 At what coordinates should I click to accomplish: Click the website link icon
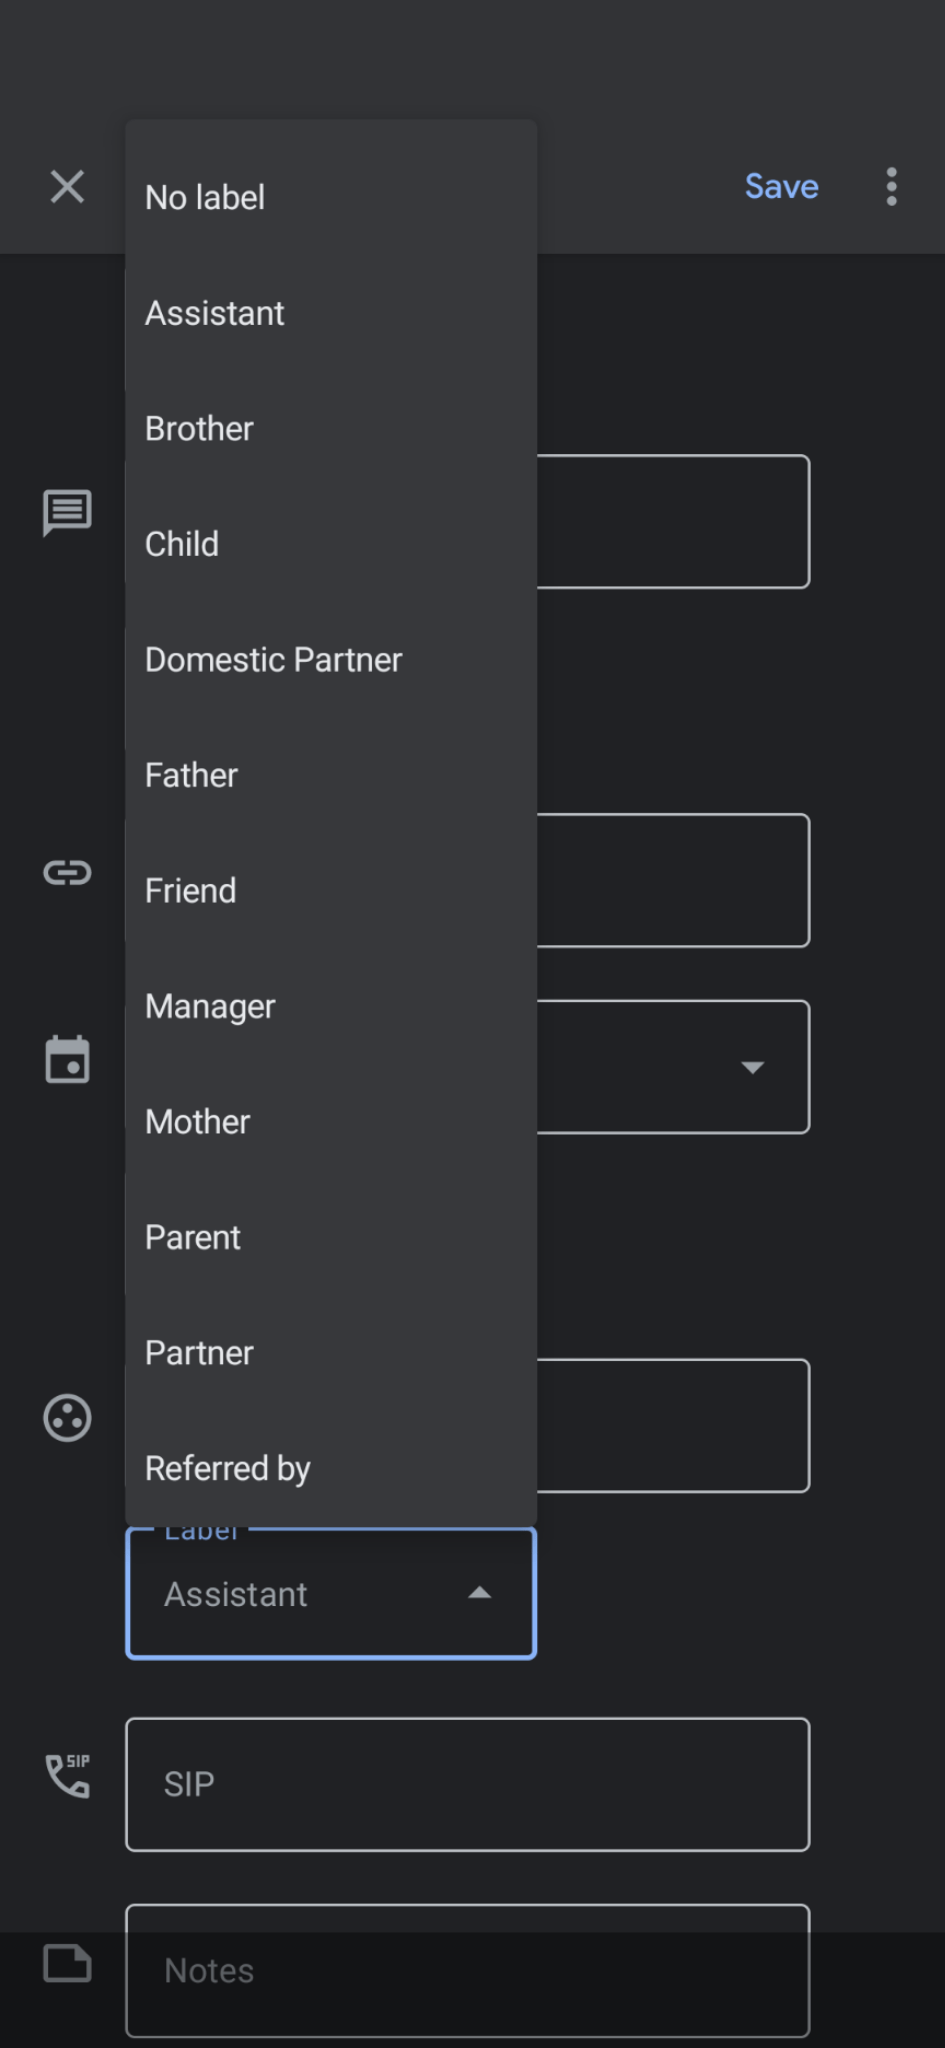pos(67,873)
